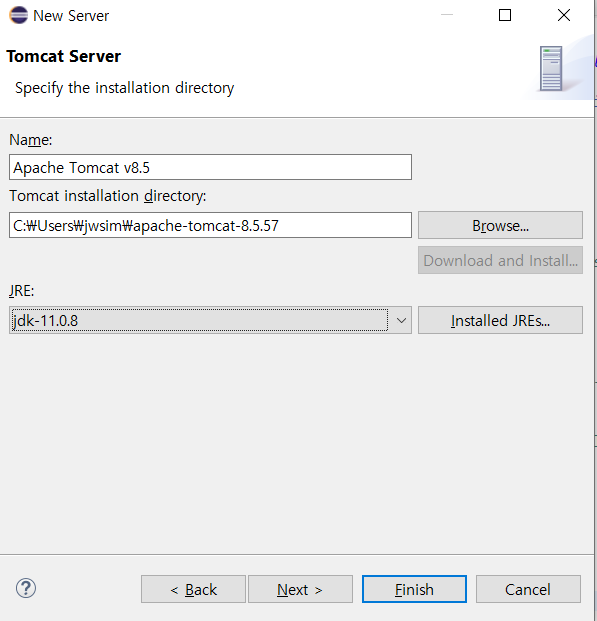Edit the server Name field
Screen dimensions: 597x621
(210, 167)
